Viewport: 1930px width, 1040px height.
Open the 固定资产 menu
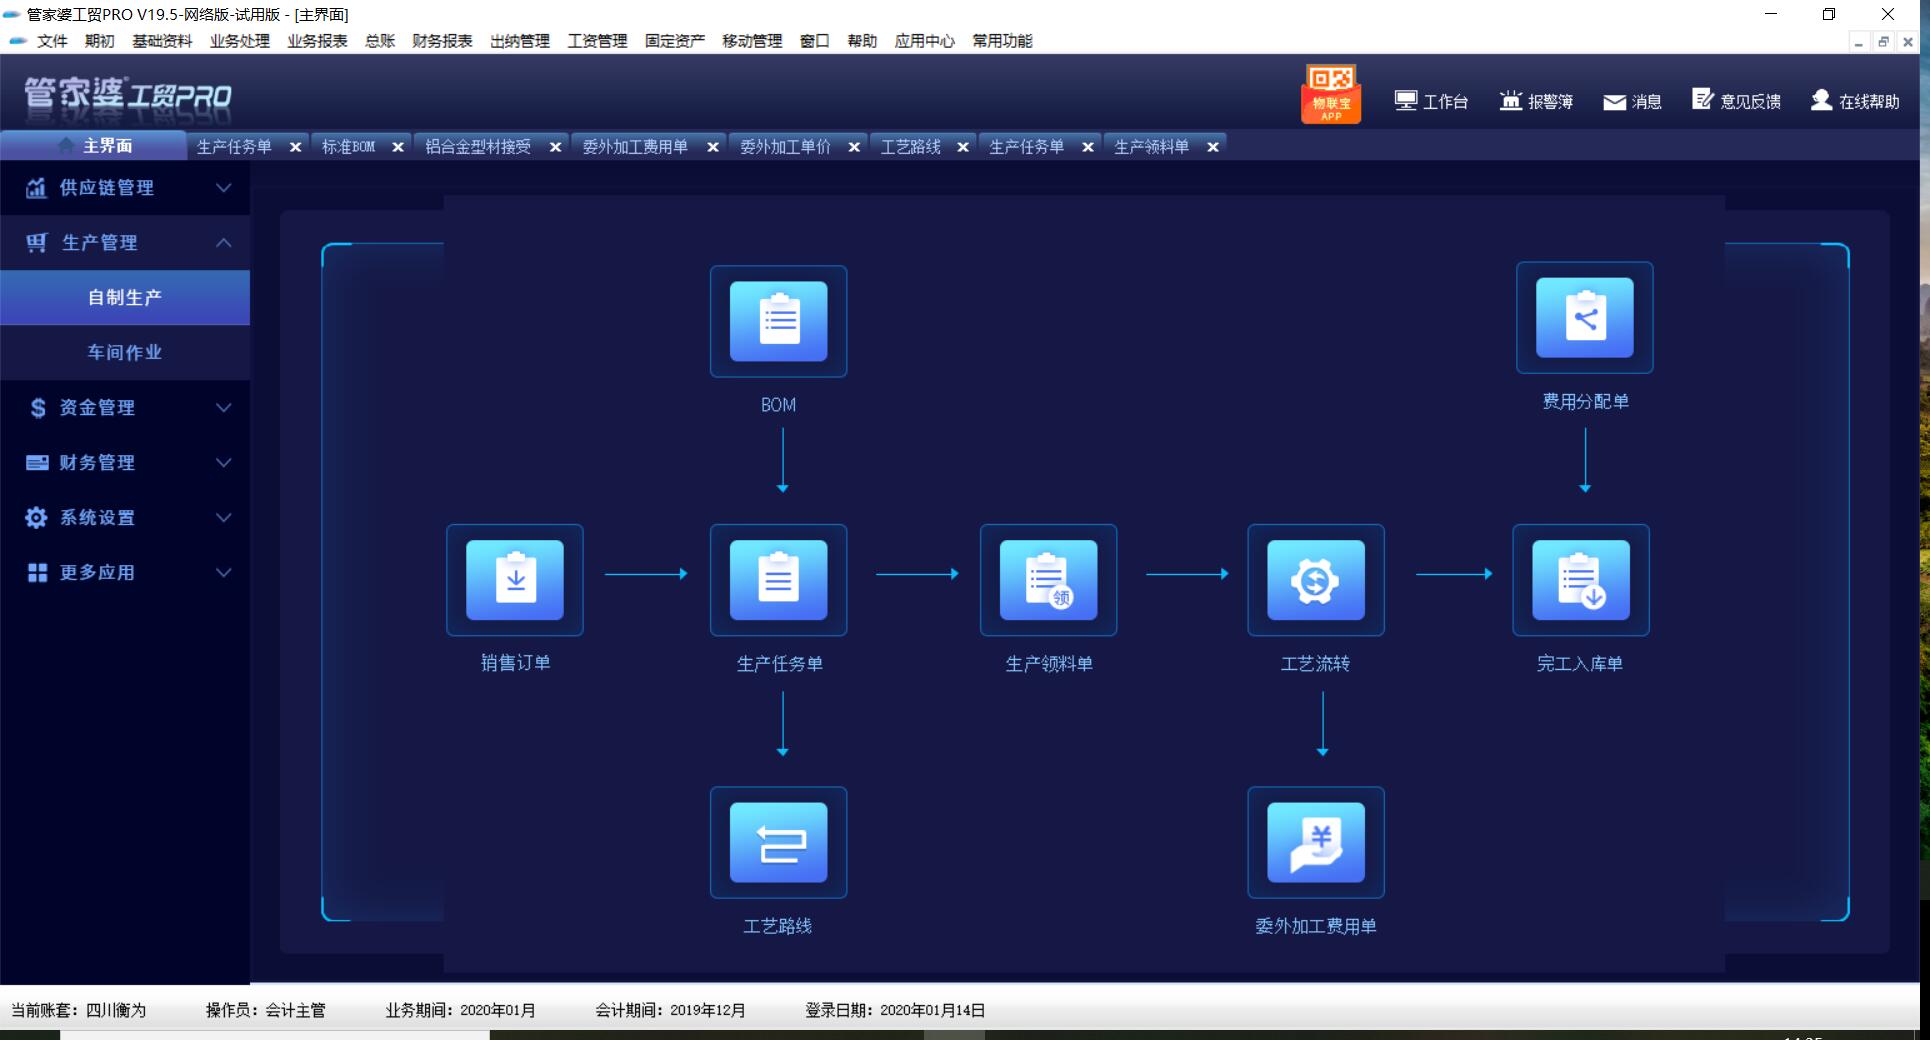675,41
